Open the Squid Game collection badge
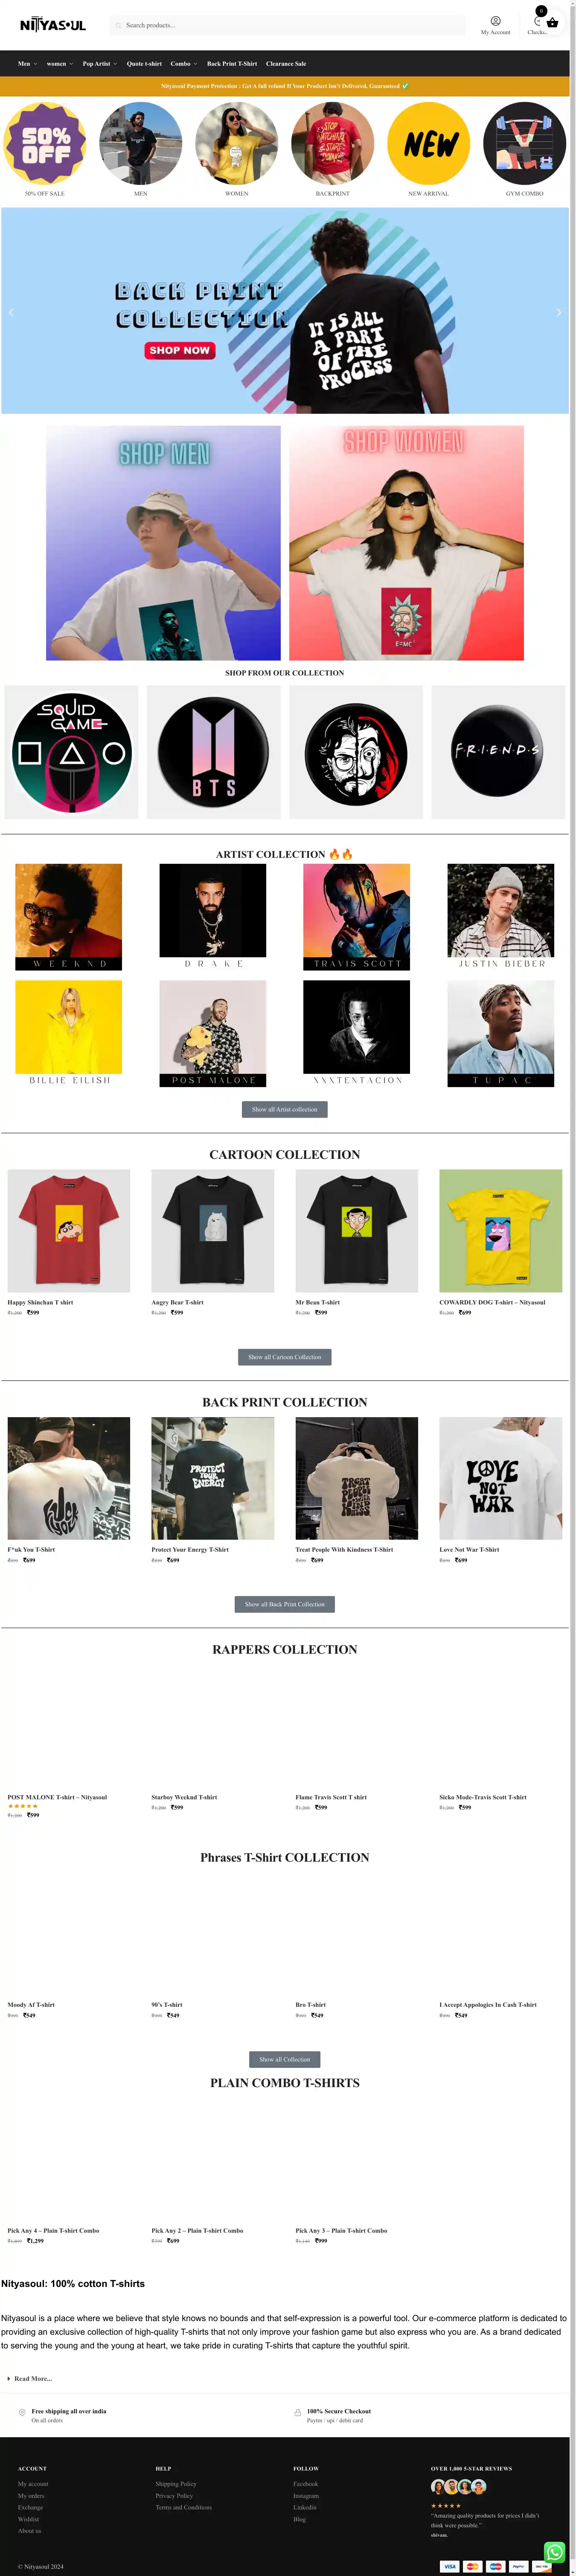Image resolution: width=576 pixels, height=2576 pixels. tap(71, 752)
